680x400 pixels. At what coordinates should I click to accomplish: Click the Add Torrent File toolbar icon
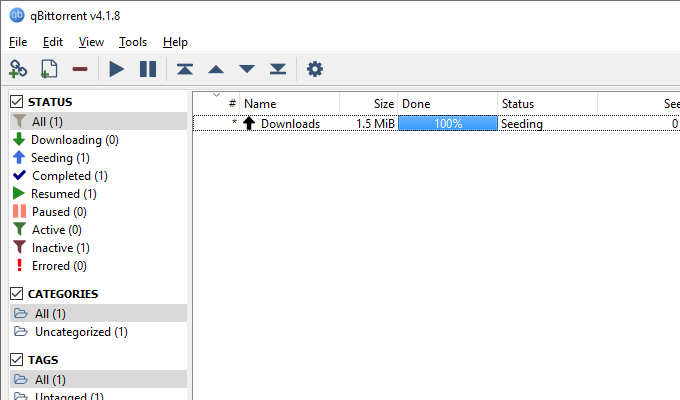click(49, 69)
